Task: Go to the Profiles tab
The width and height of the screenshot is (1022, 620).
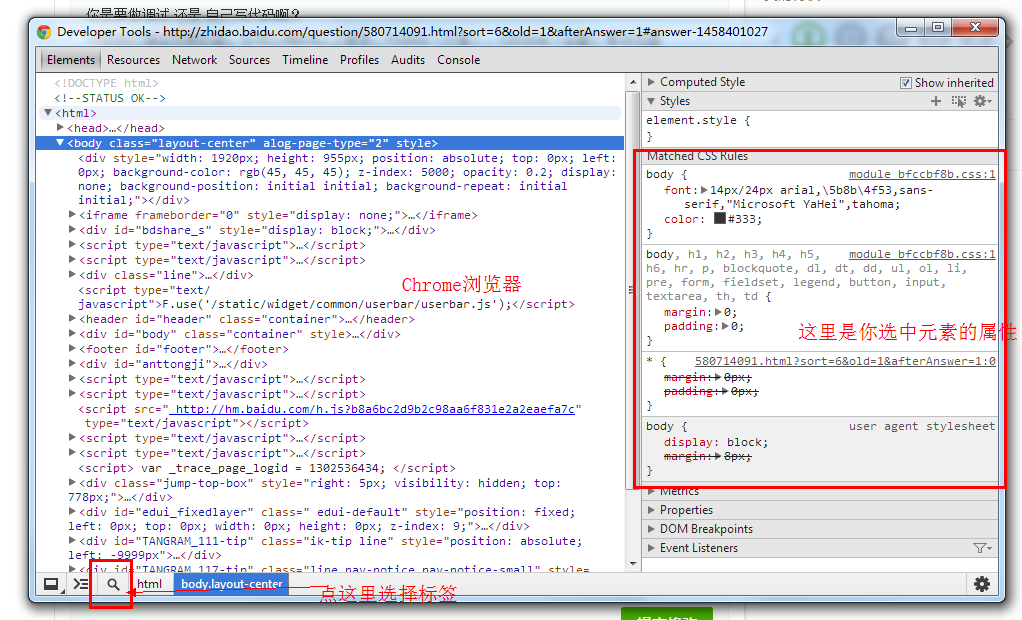Action: click(x=359, y=60)
